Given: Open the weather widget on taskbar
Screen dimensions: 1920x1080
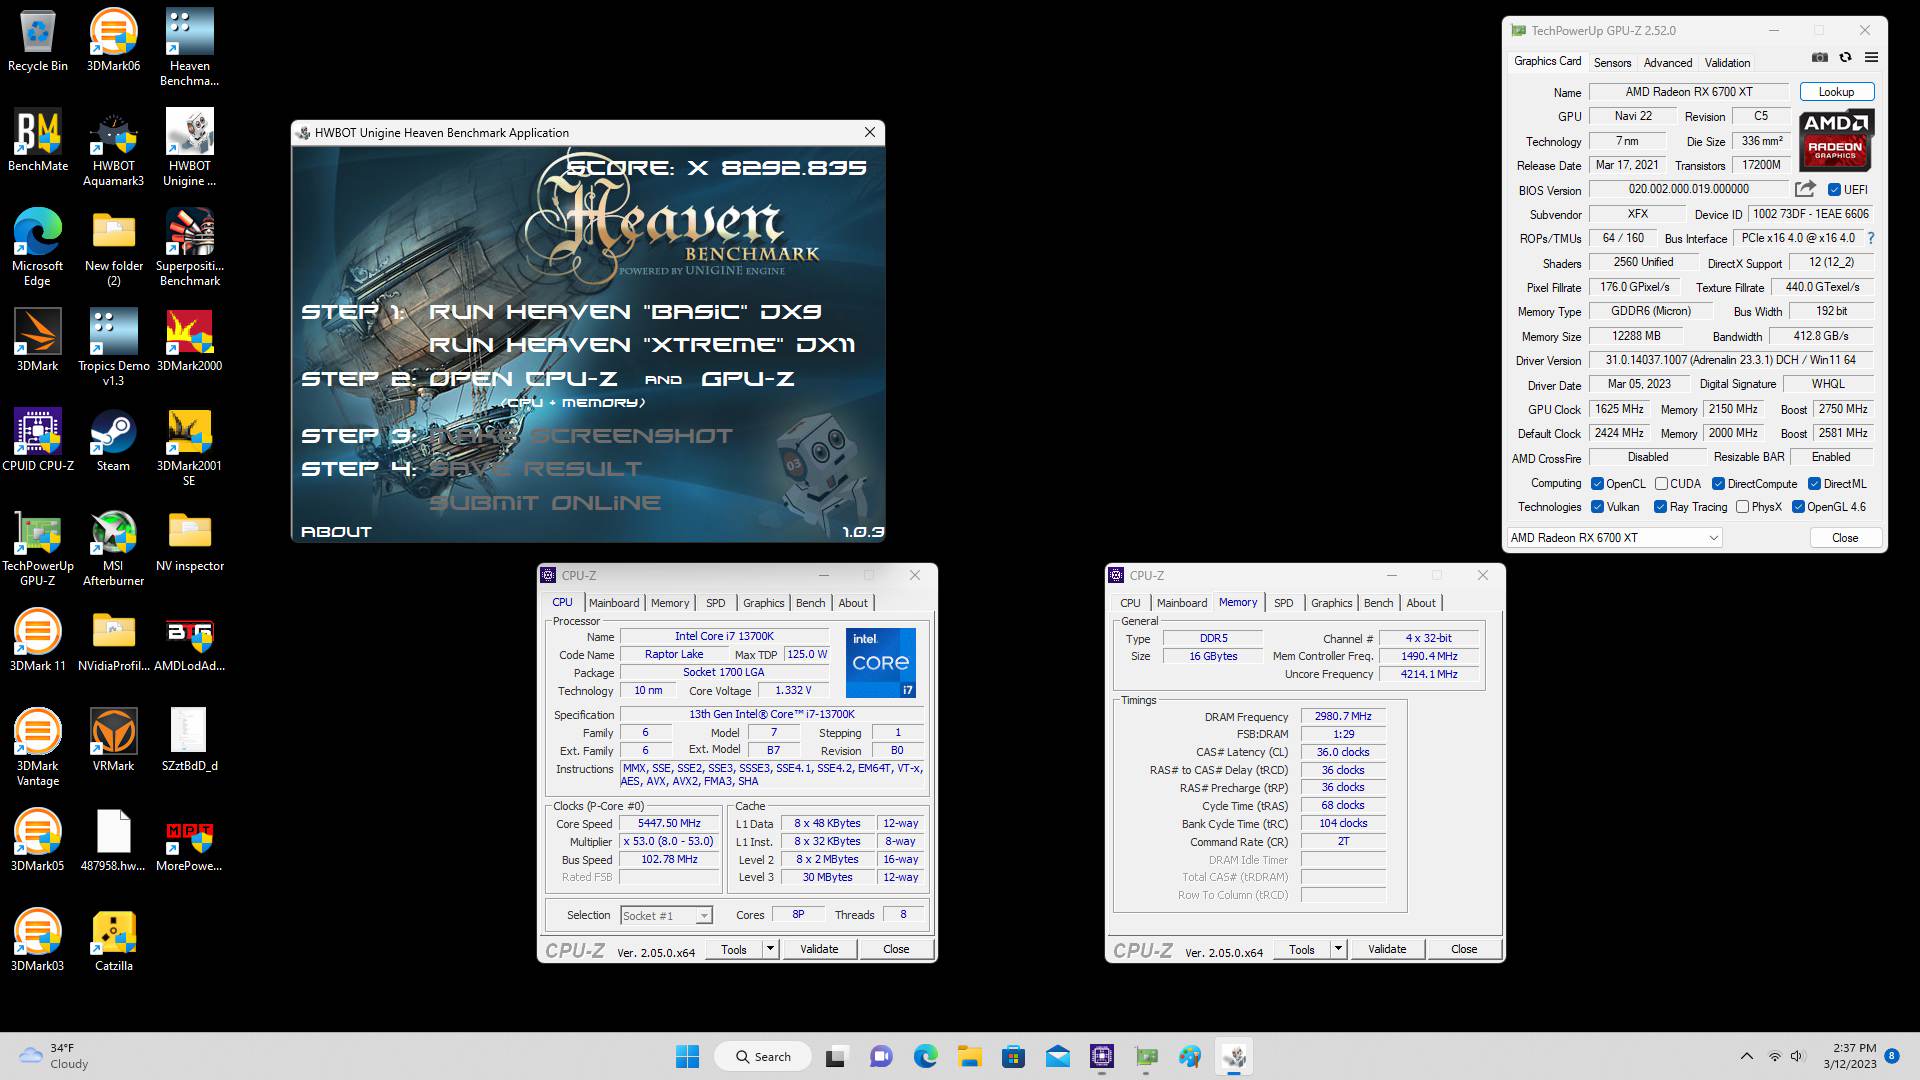Looking at the screenshot, I should (x=54, y=1056).
